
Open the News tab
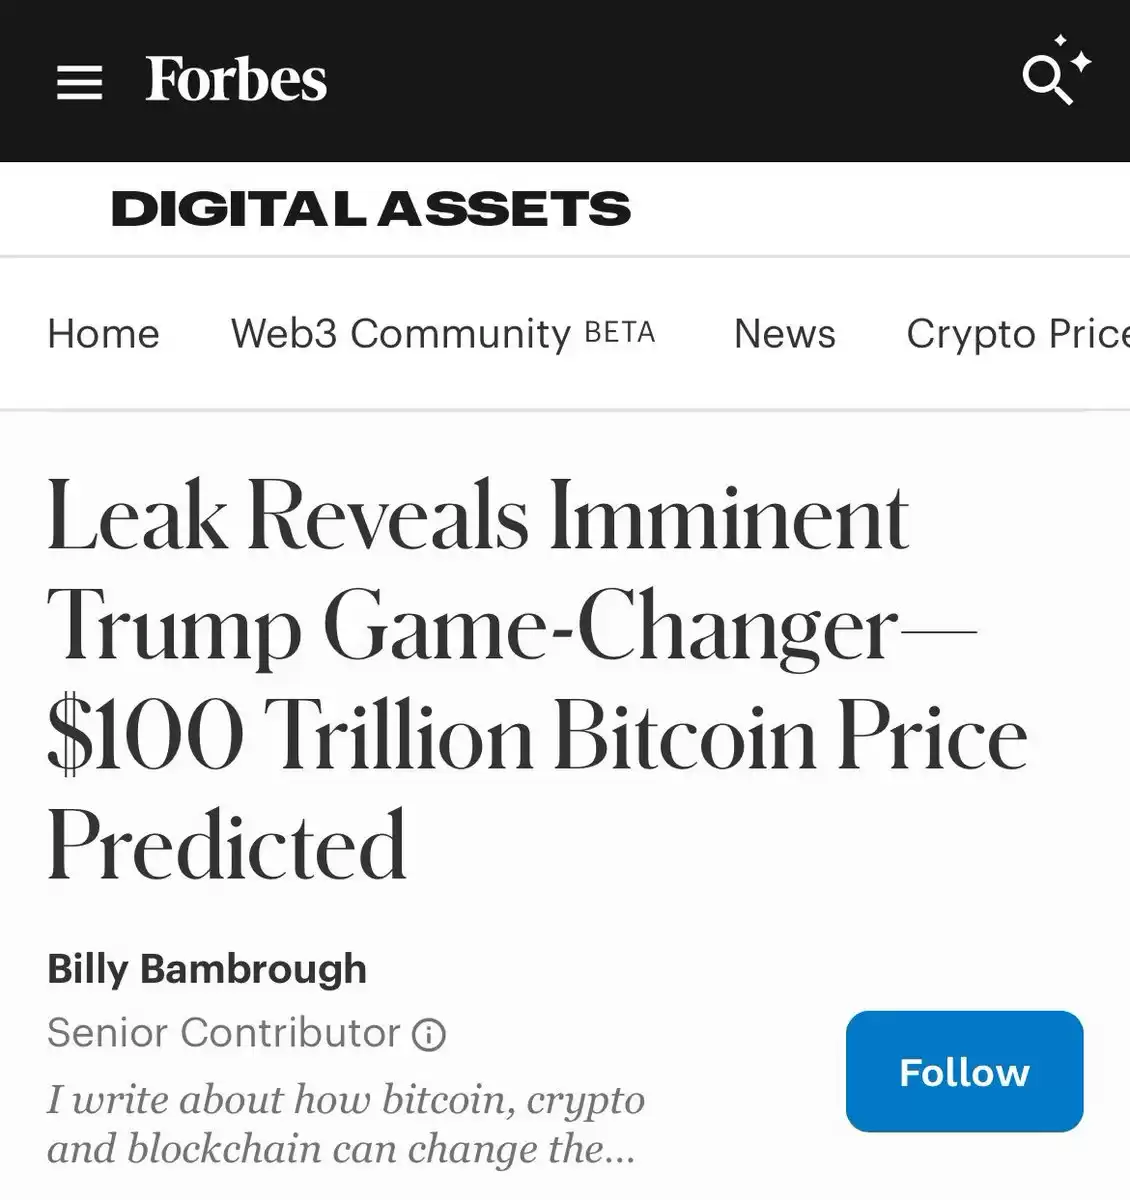coord(785,333)
